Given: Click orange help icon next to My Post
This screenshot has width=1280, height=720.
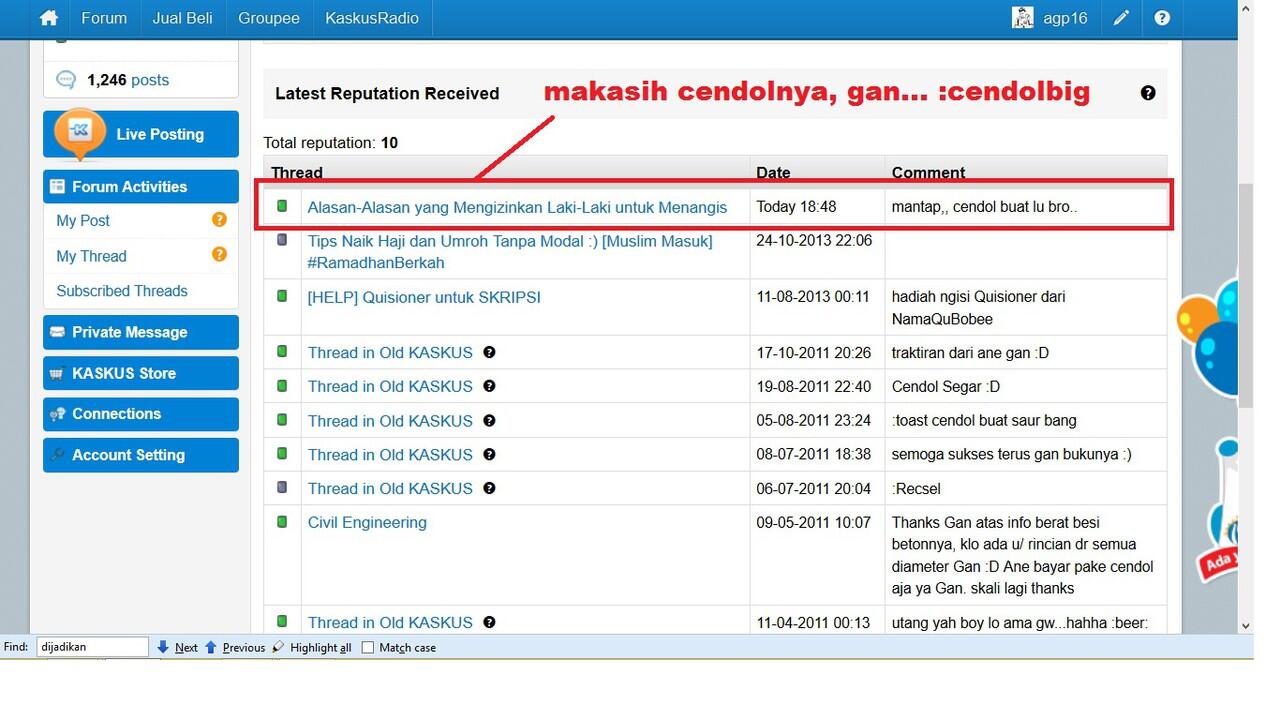Looking at the screenshot, I should (219, 220).
